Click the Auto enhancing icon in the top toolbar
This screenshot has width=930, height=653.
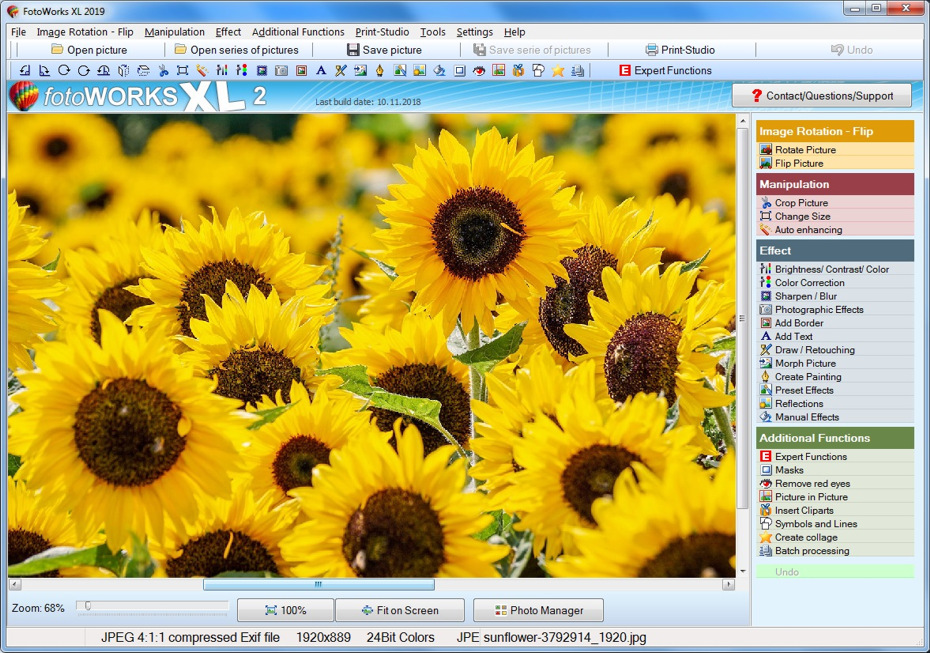(202, 71)
